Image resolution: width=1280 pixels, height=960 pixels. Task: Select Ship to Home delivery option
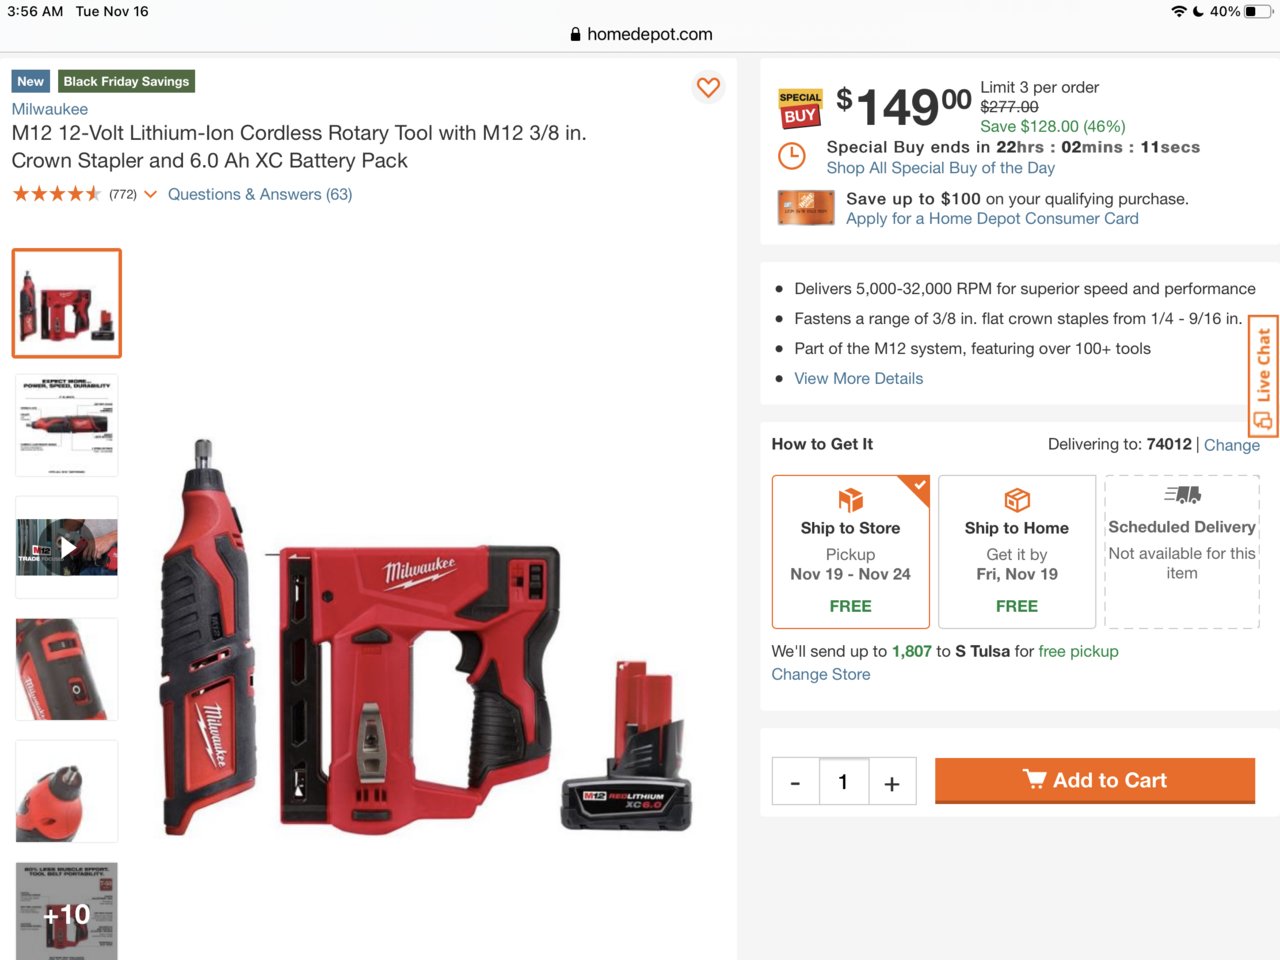coord(1017,552)
